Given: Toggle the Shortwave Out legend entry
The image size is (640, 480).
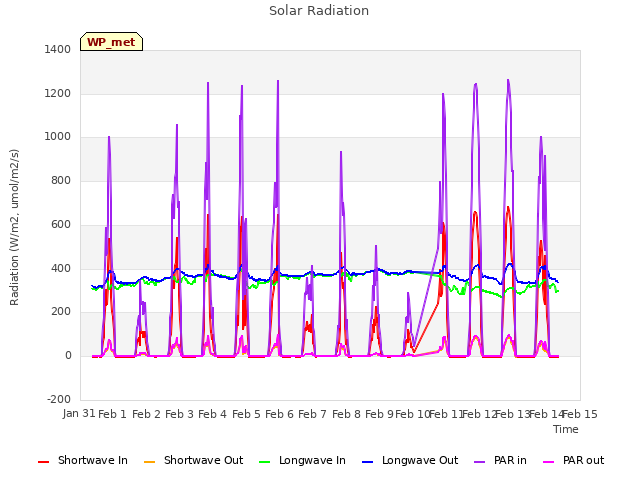Looking at the screenshot, I should pyautogui.click(x=193, y=460).
